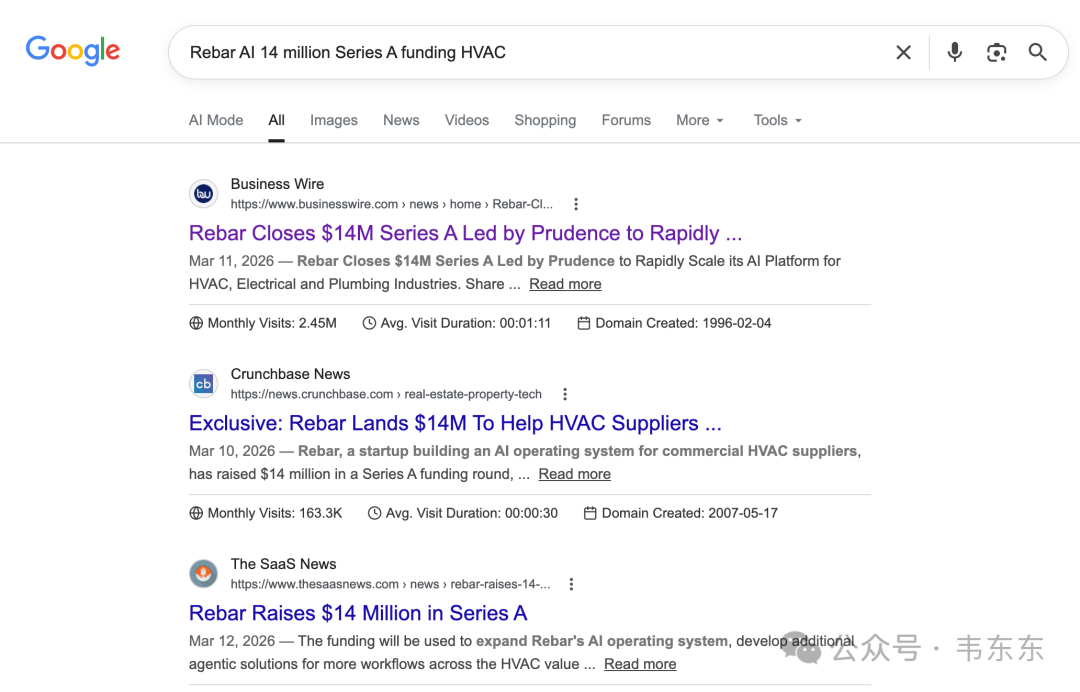
Task: Open three-dot menu for Crunchbase News result
Action: (x=565, y=394)
